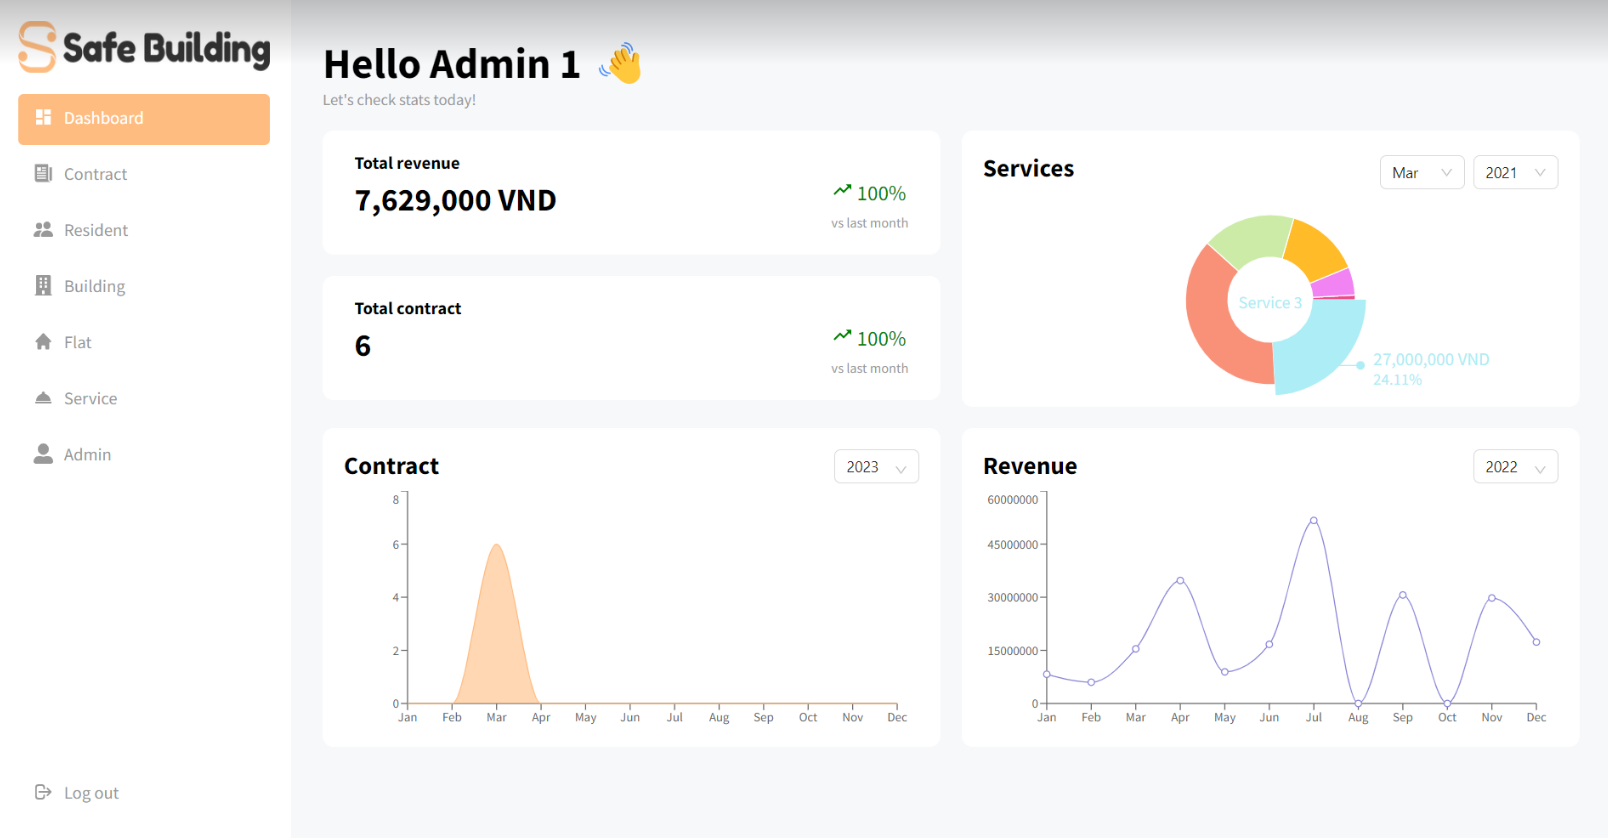Viewport: 1608px width, 838px height.
Task: Click the Safe Building logo
Action: coord(144,47)
